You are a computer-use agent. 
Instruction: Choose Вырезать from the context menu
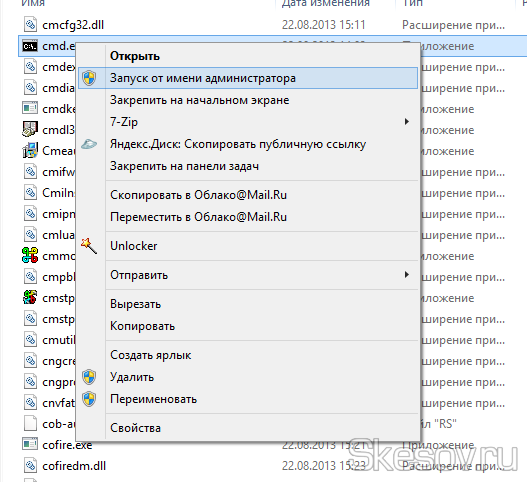[x=248, y=304]
